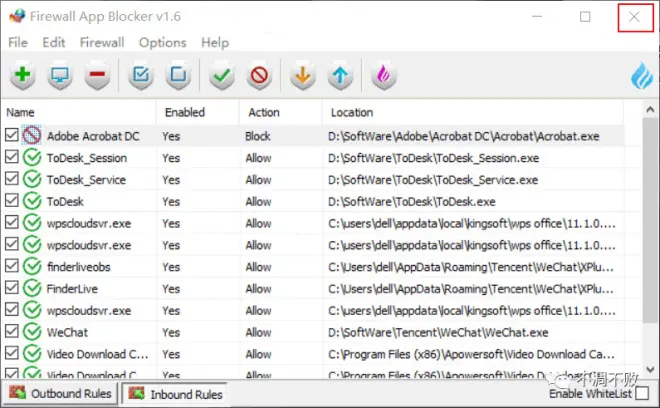Screen dimensions: 660x408
Task: Click the scrollbar down arrow
Action: 650,370
